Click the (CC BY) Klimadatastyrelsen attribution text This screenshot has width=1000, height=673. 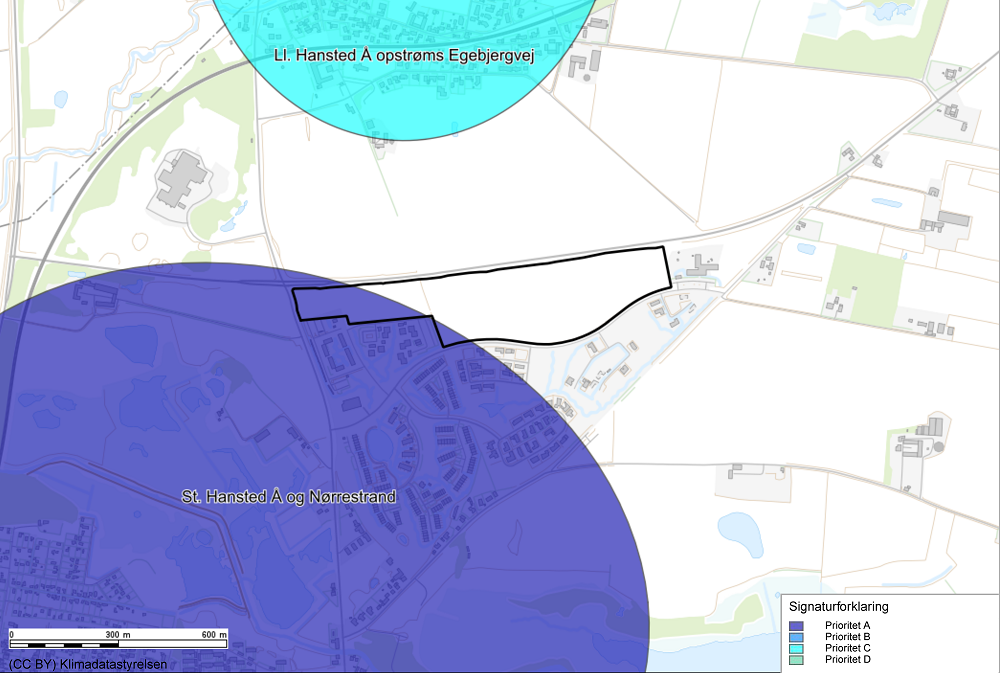pyautogui.click(x=87, y=664)
